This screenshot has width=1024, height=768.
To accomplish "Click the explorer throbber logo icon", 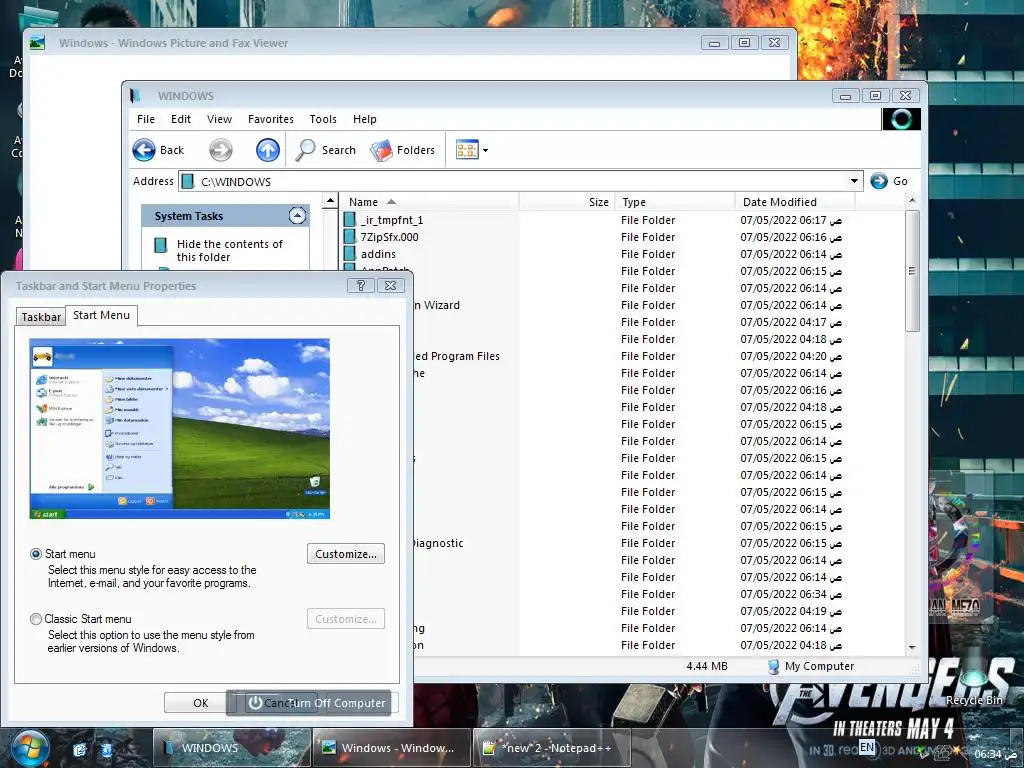I will point(901,119).
